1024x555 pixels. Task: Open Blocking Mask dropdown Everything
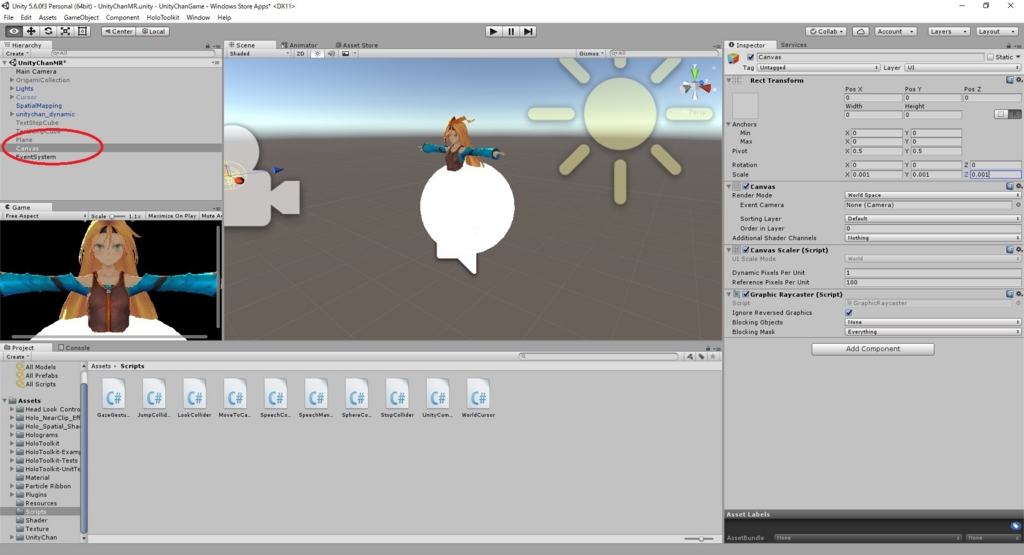(933, 332)
